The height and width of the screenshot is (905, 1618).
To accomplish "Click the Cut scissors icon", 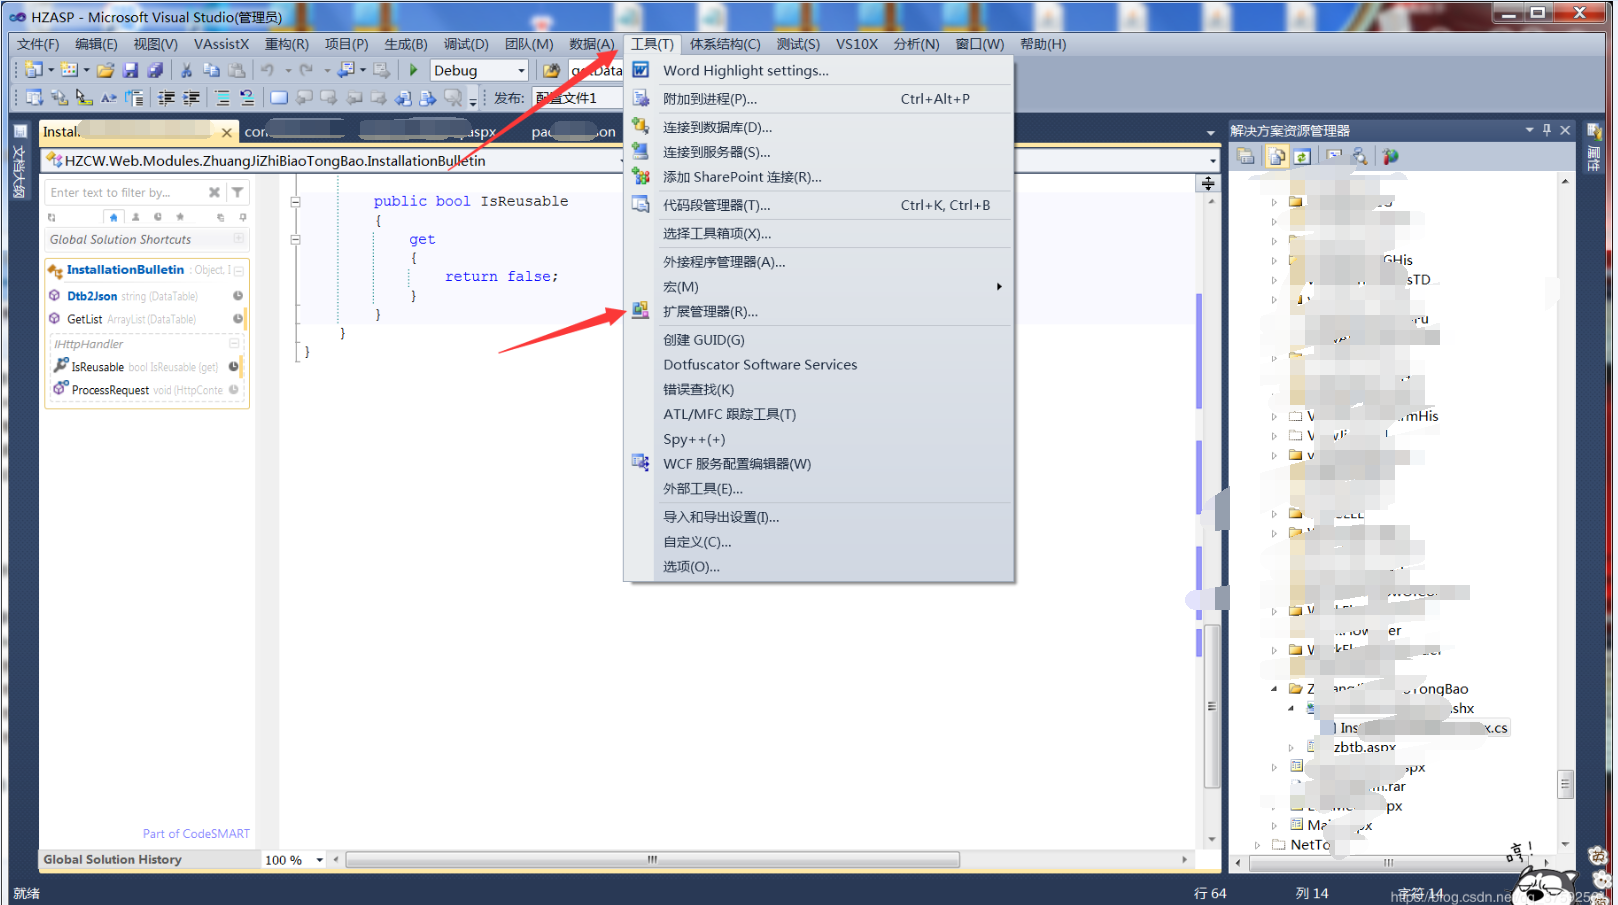I will click(187, 69).
